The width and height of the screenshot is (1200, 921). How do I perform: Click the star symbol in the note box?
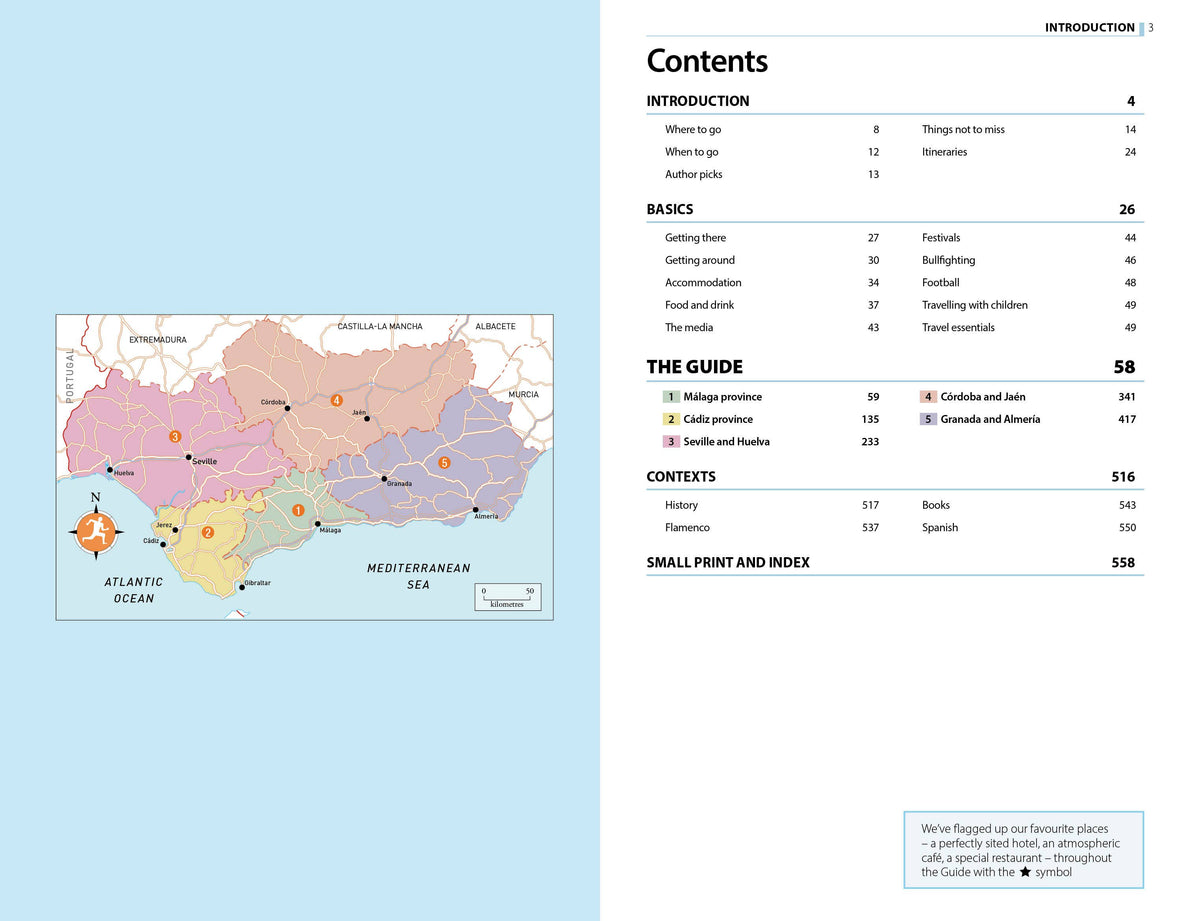tap(1025, 872)
